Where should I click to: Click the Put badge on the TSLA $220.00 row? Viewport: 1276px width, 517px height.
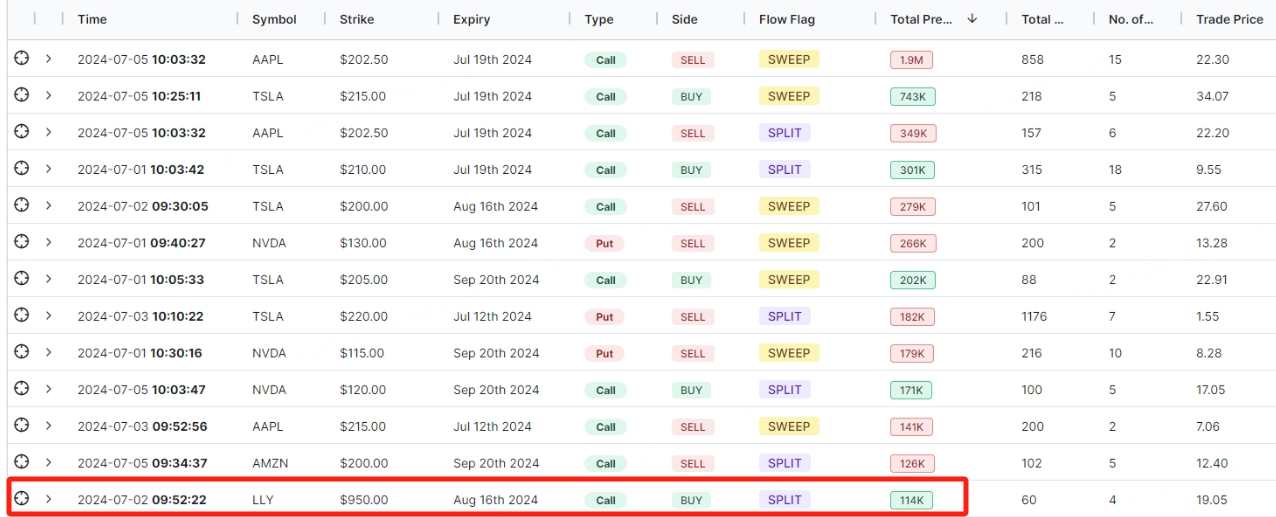coord(604,316)
